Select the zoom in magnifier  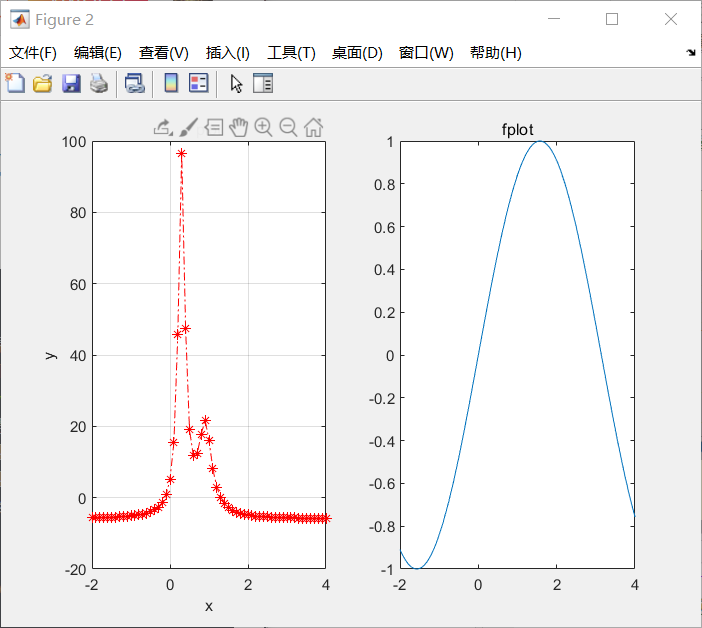[263, 128]
